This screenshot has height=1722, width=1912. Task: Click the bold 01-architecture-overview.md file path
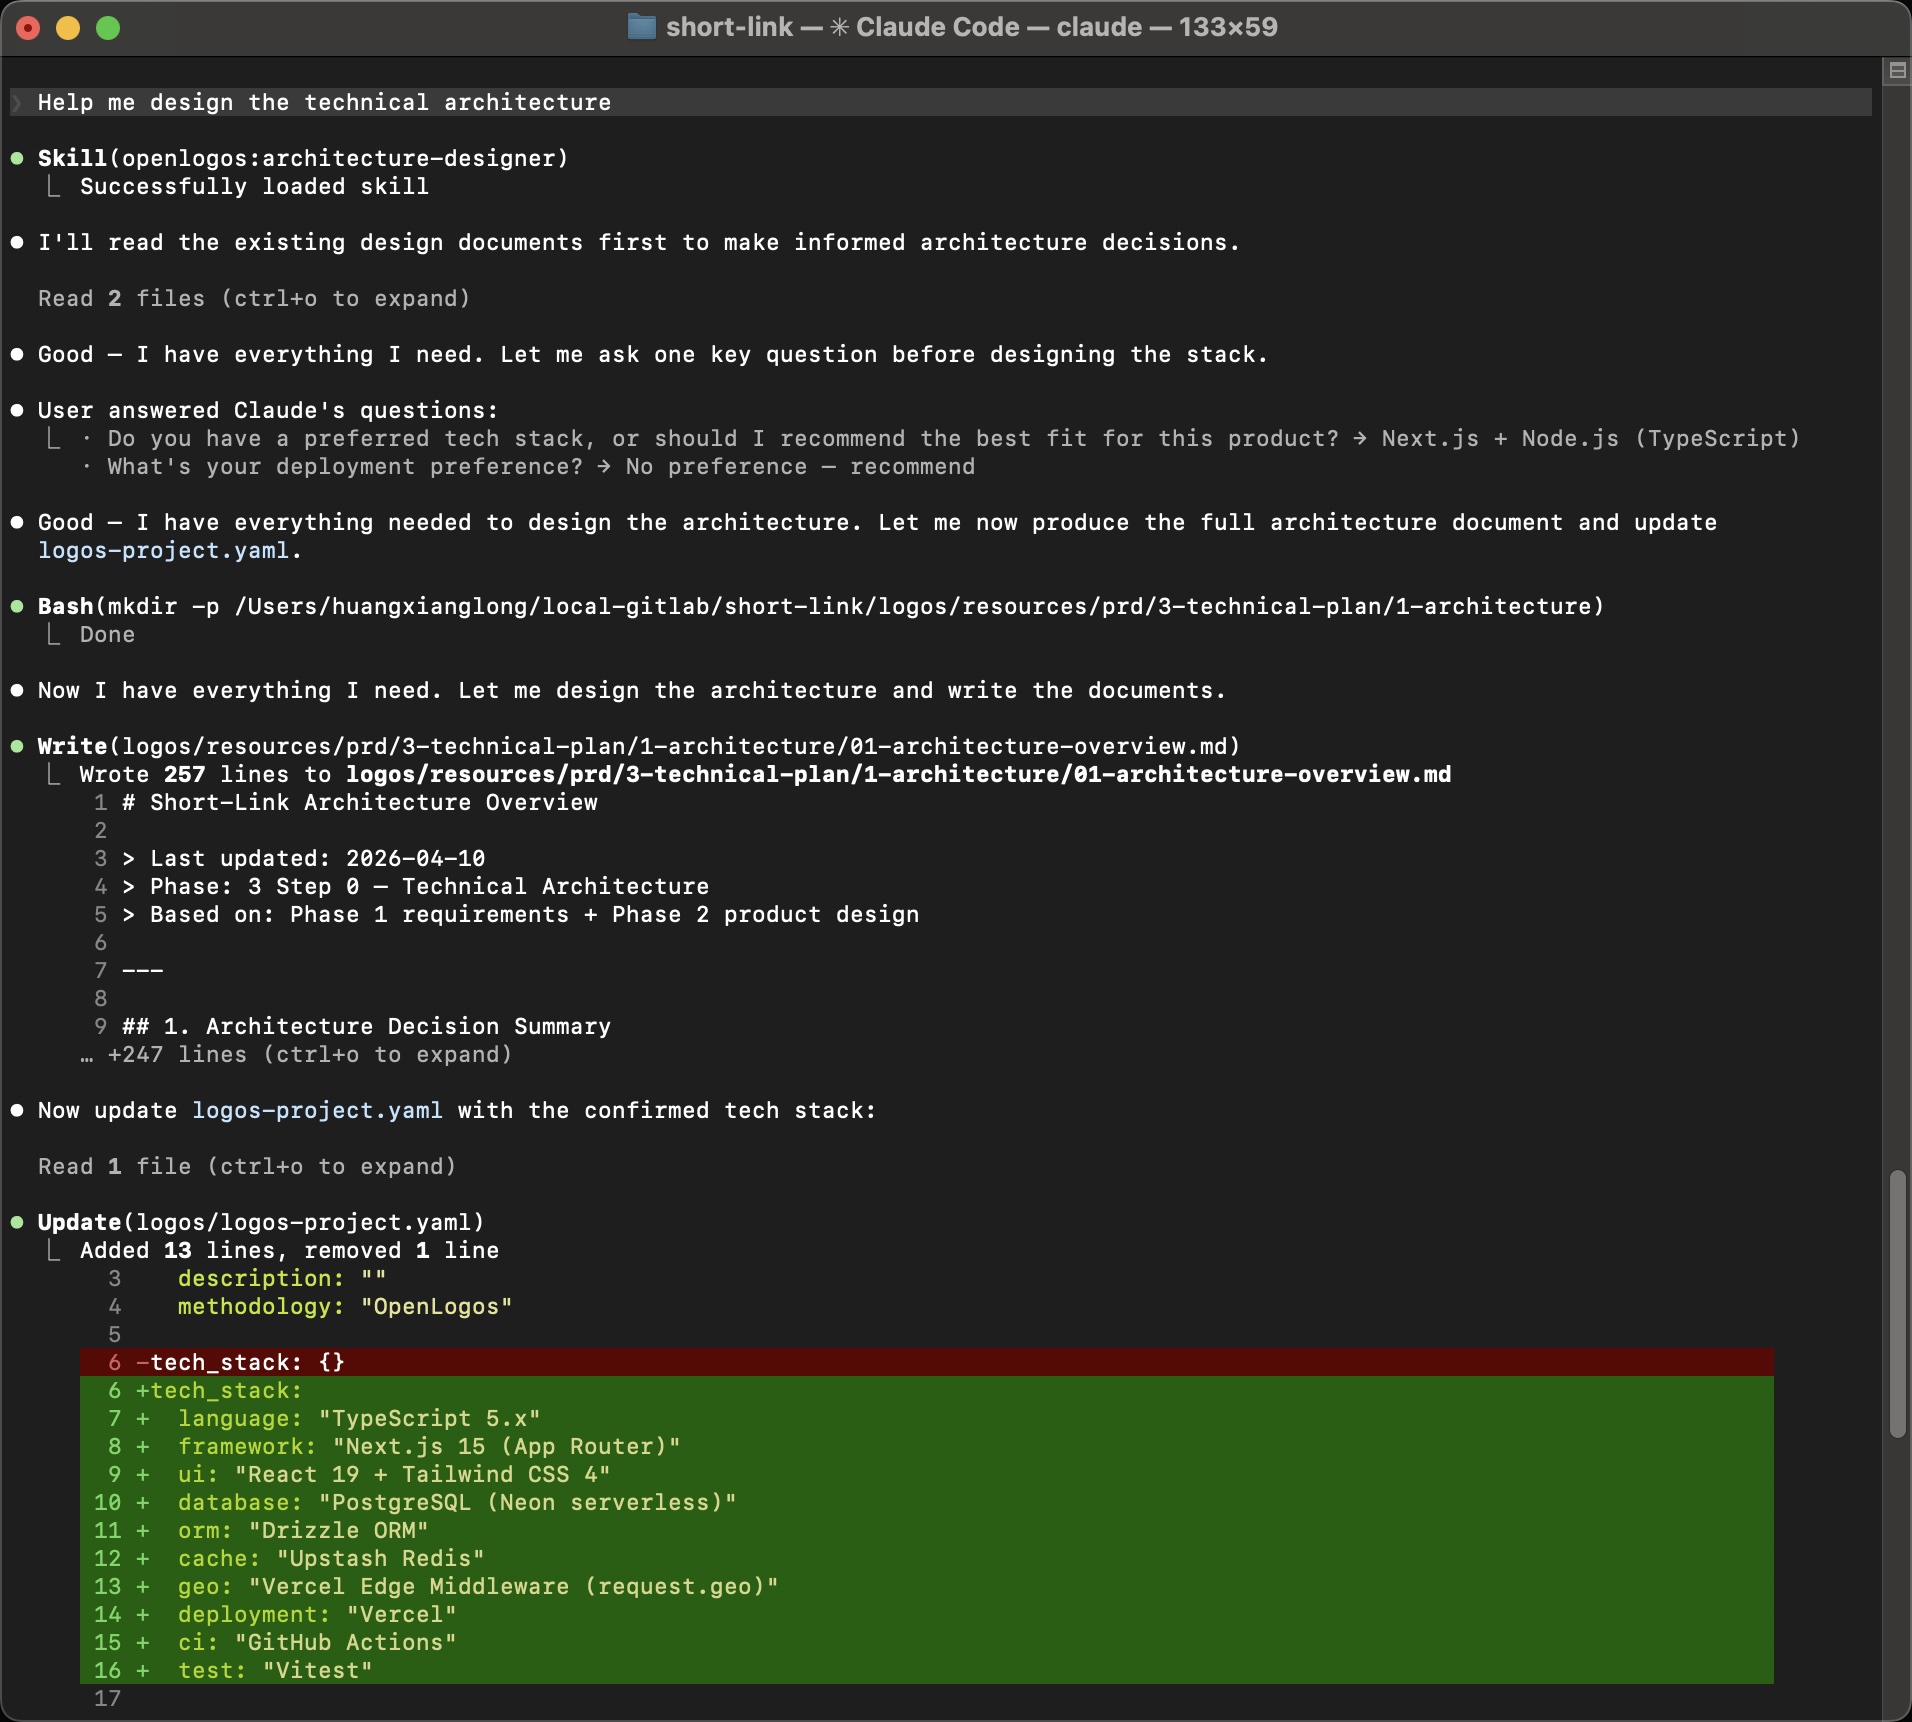tap(897, 774)
